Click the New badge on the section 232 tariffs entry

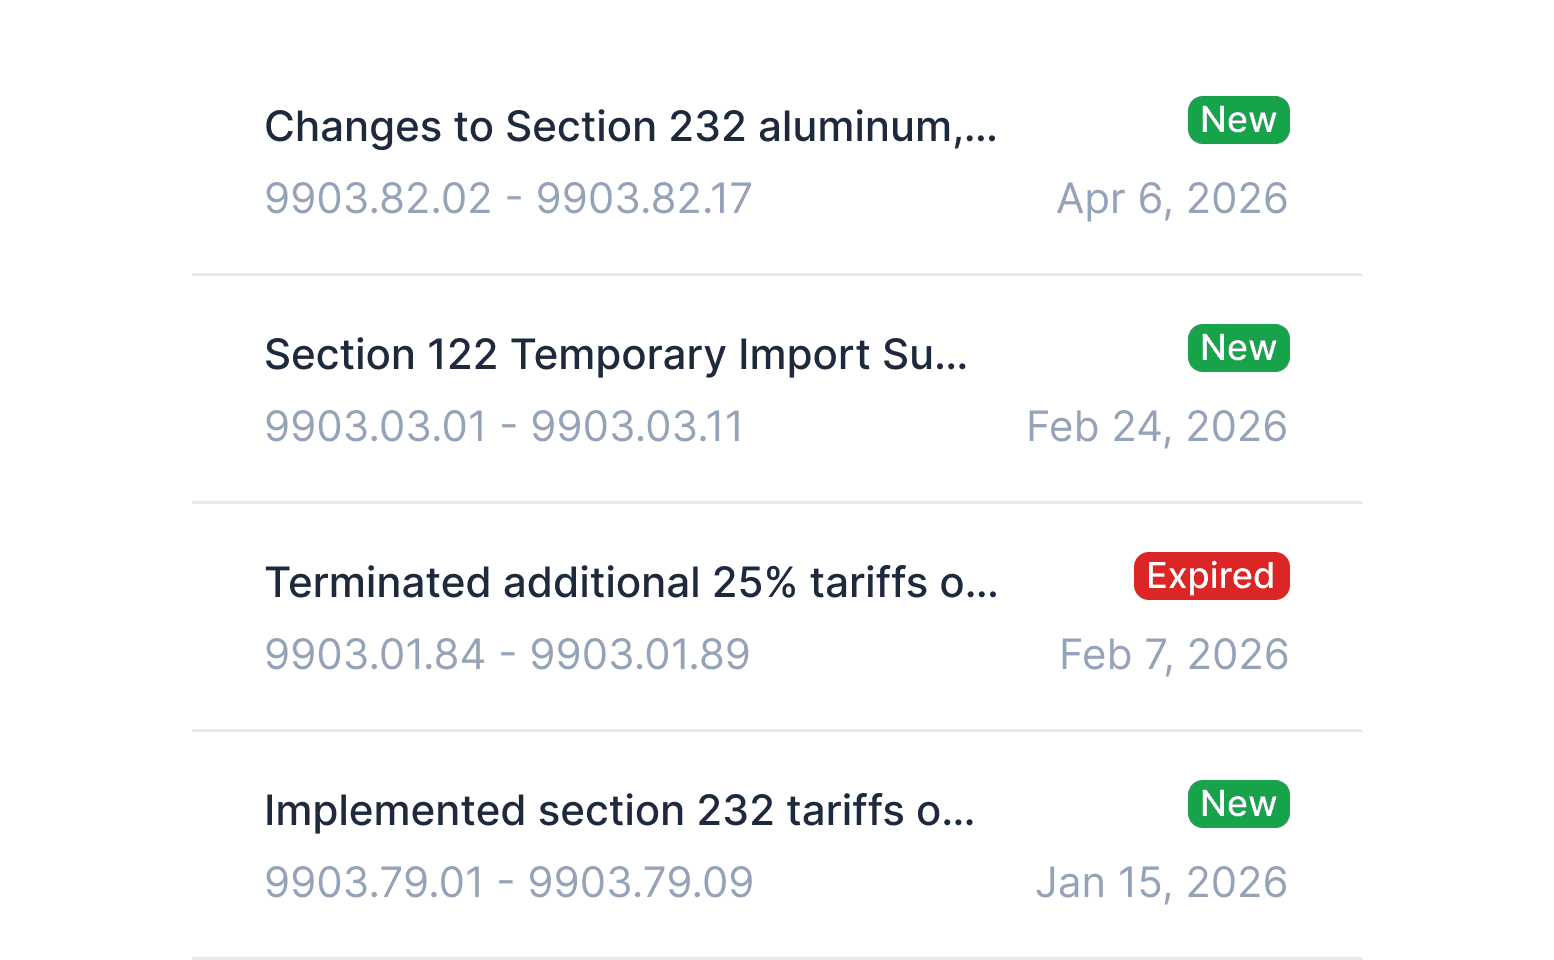[1238, 804]
